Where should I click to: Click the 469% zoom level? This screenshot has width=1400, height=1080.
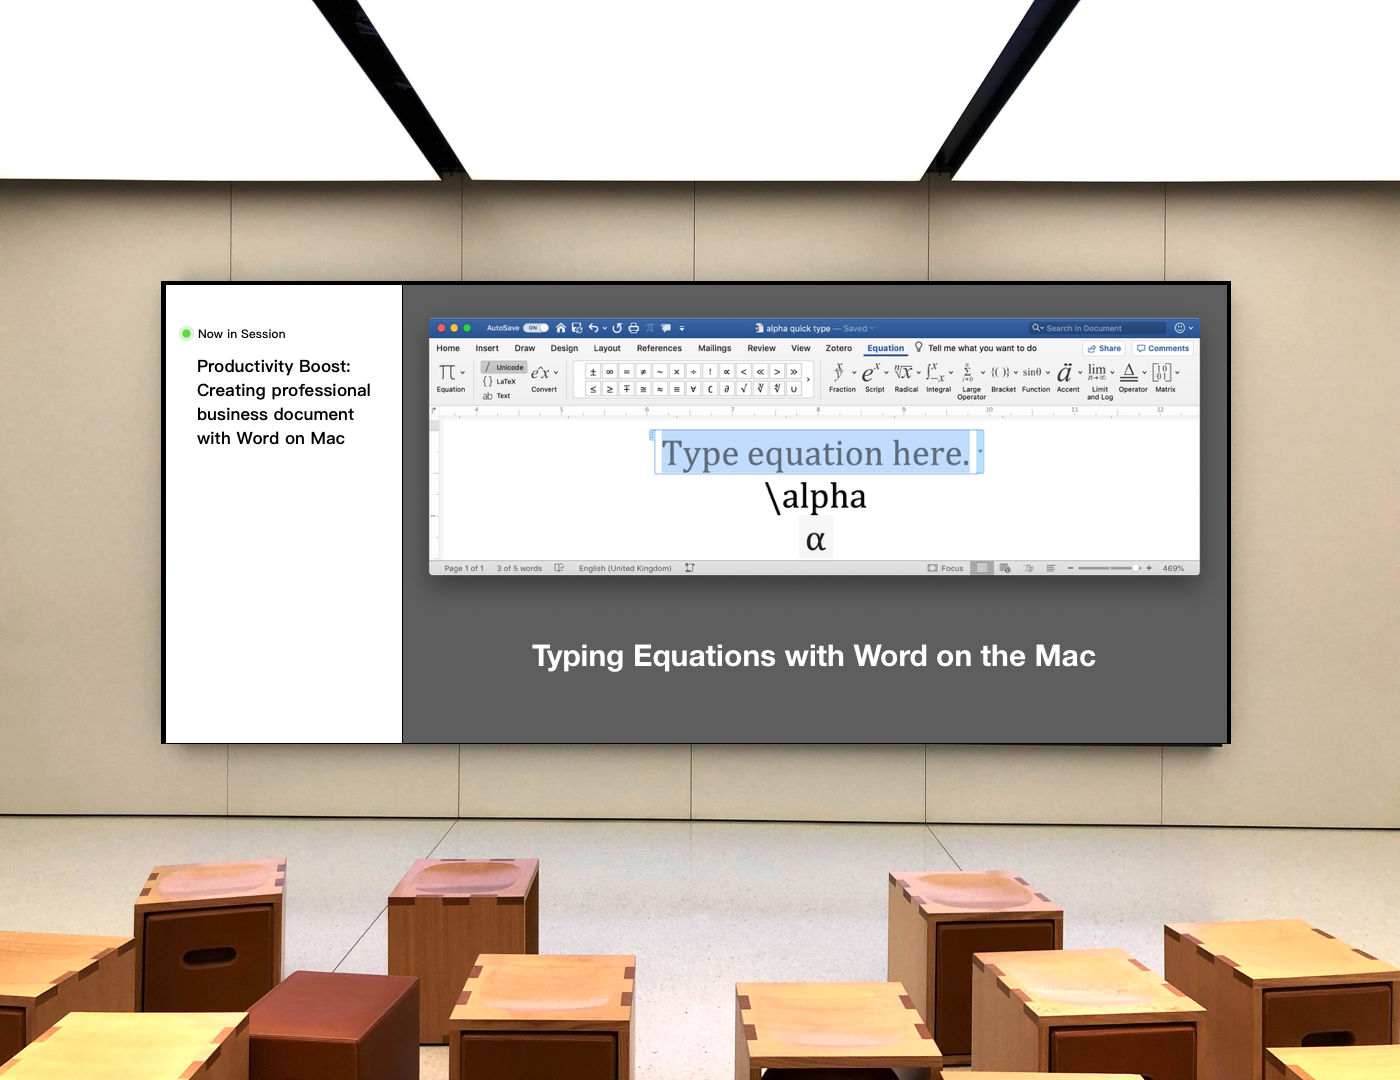1173,568
